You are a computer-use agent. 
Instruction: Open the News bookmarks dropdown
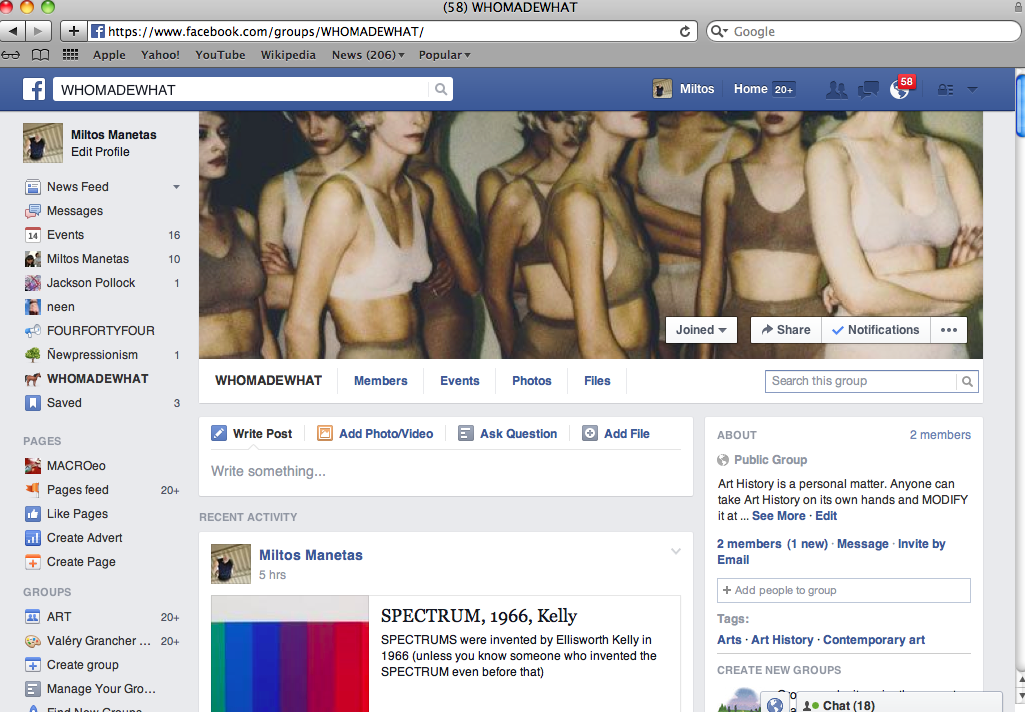click(368, 55)
